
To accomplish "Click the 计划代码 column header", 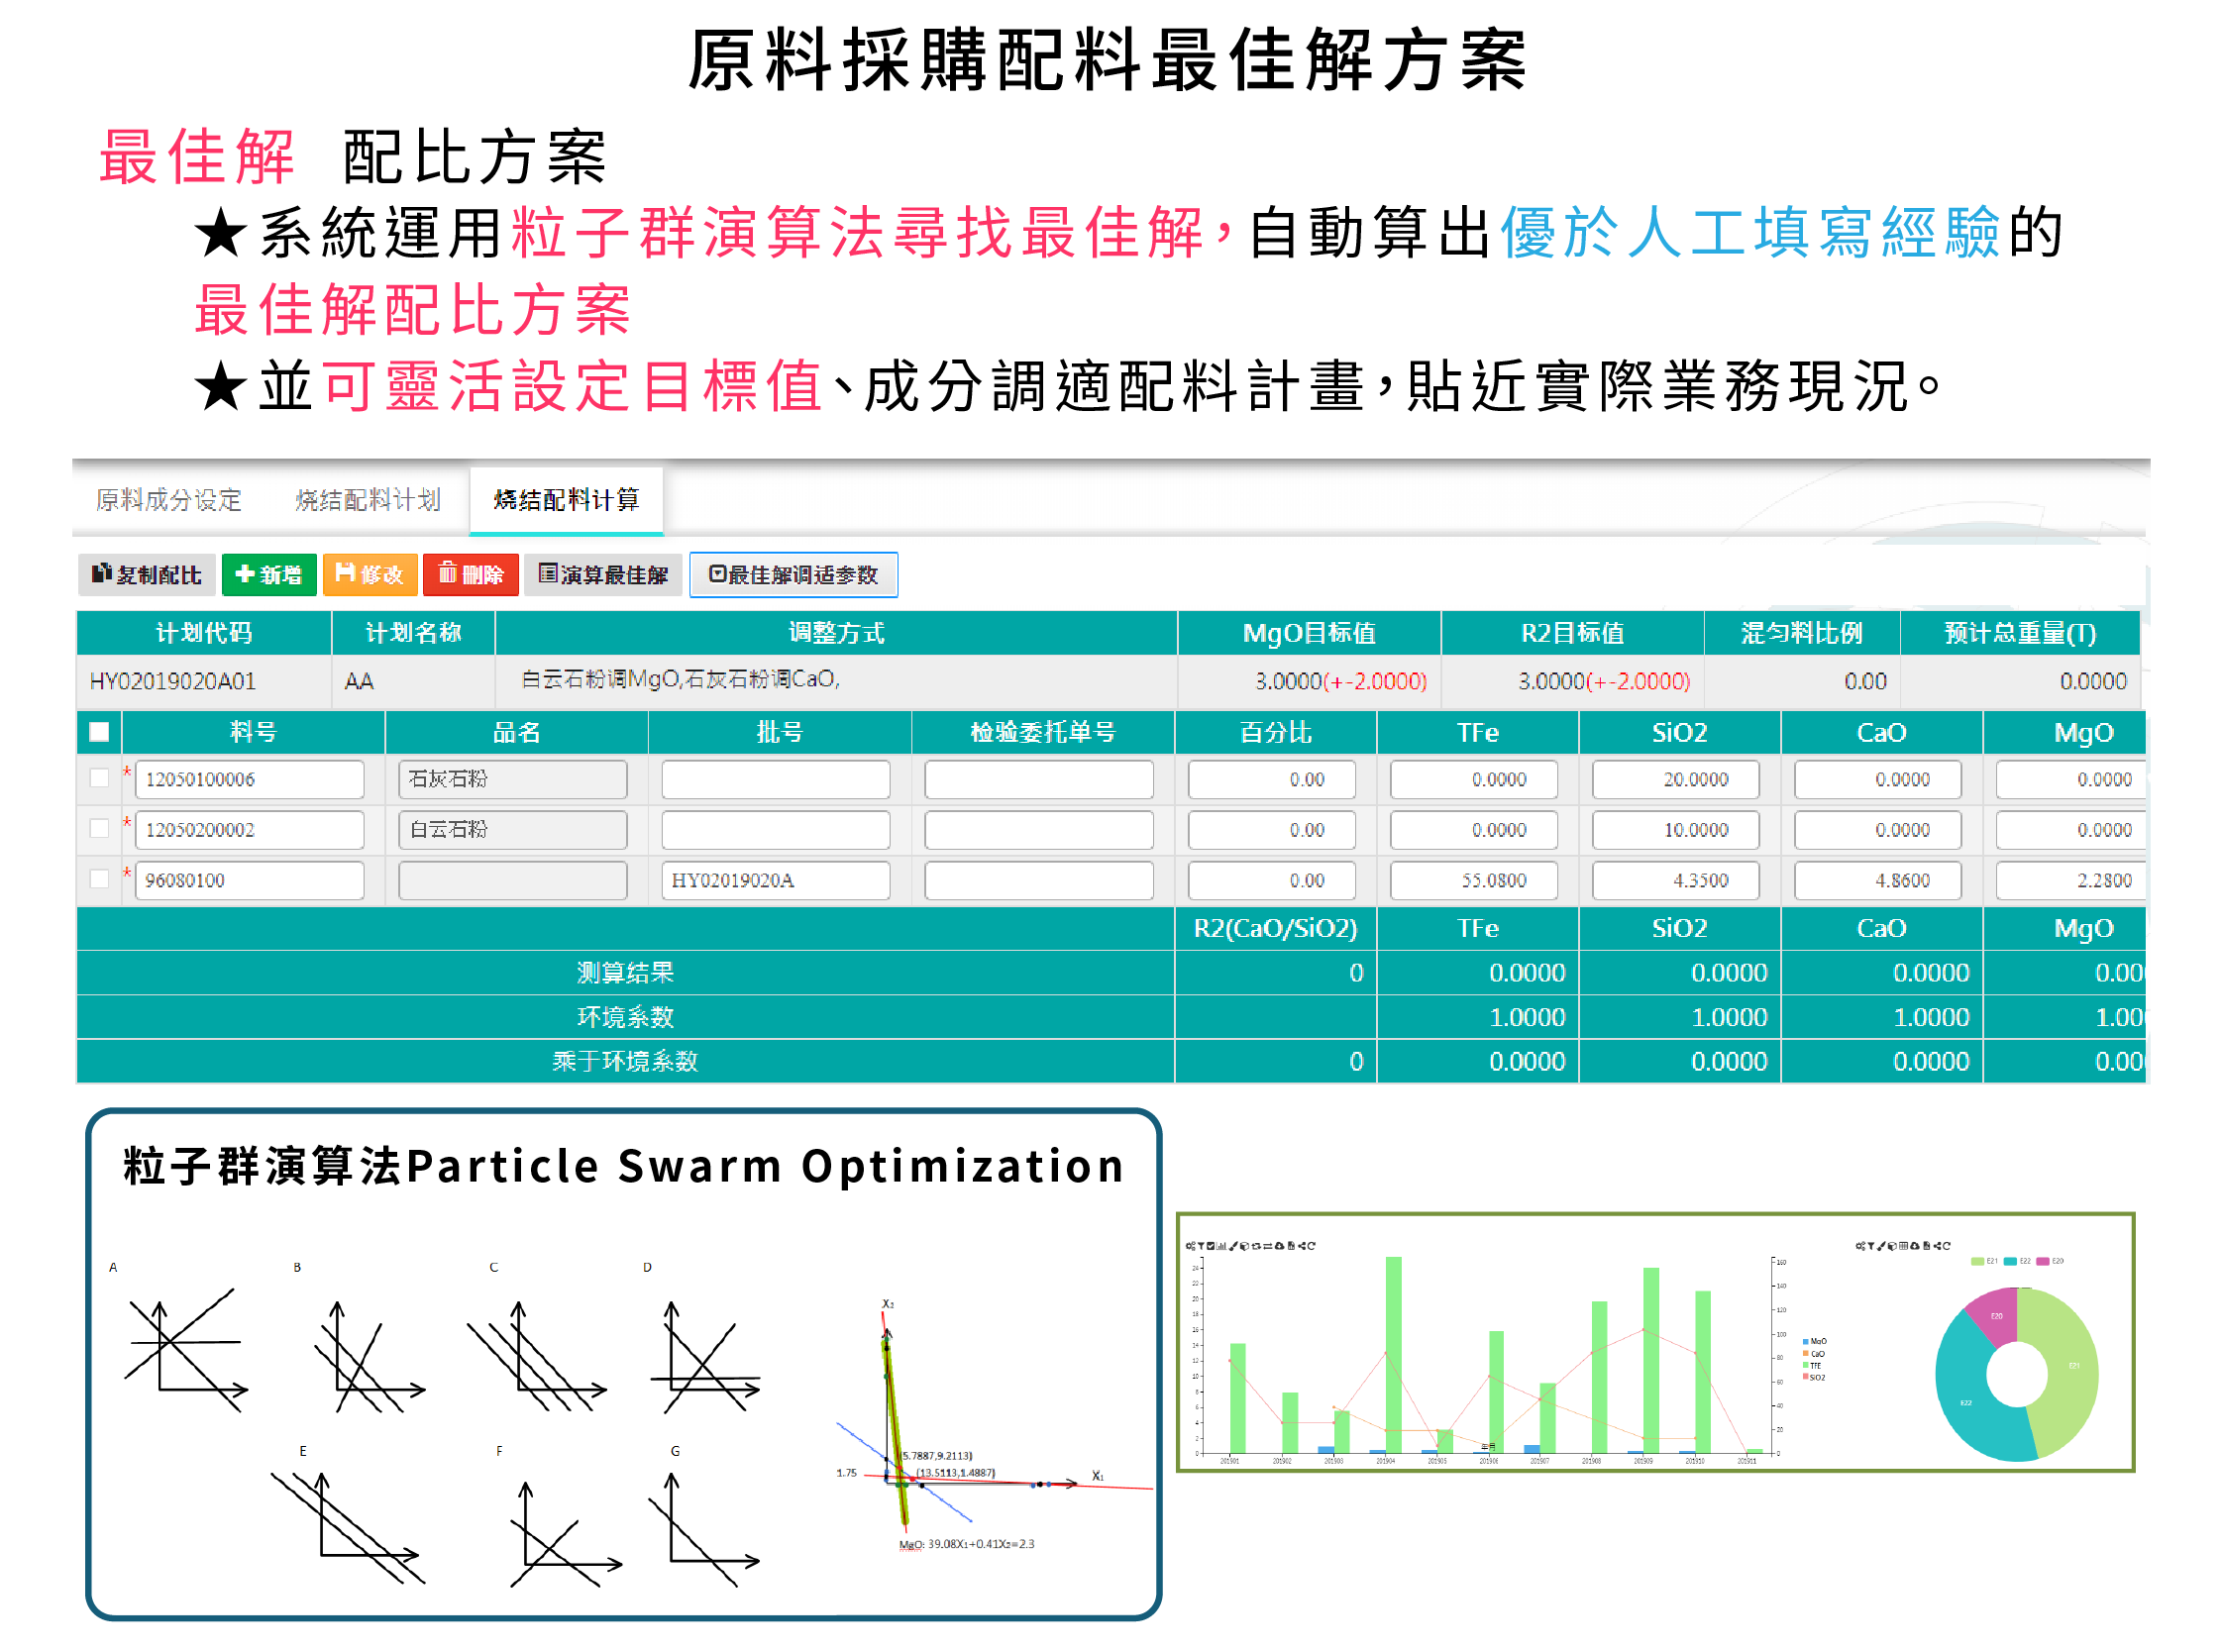I will 204,634.
